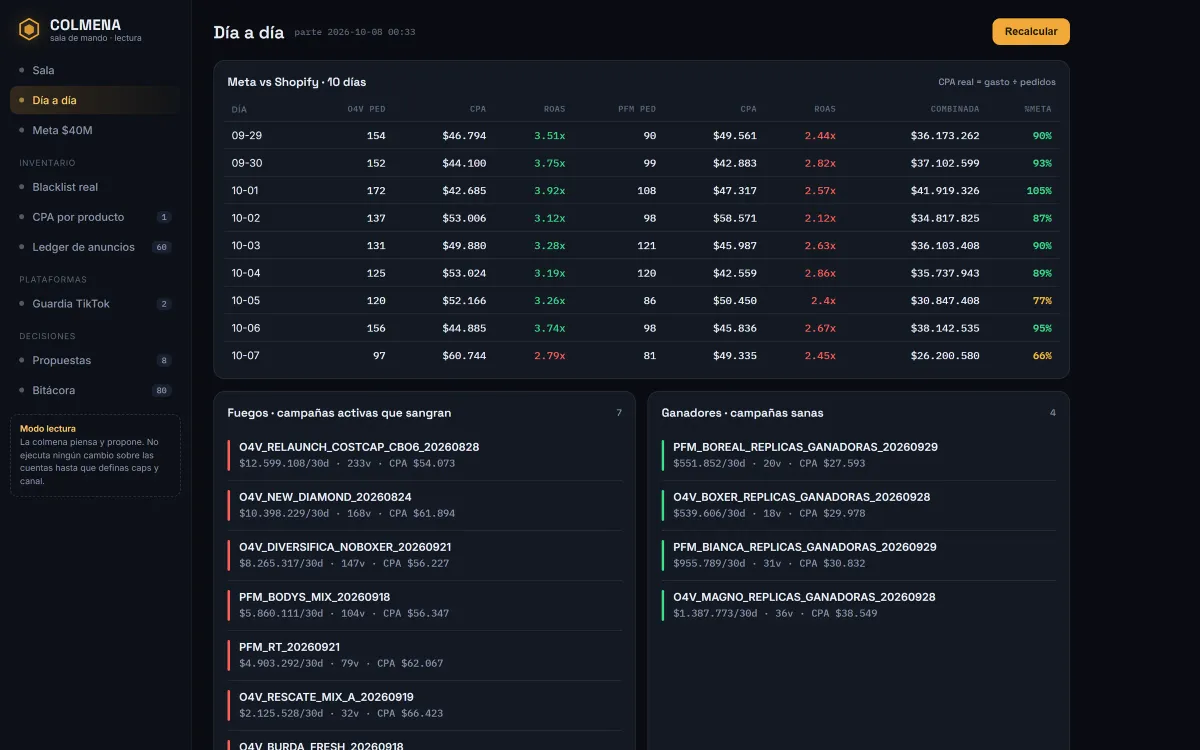The height and width of the screenshot is (750, 1200).
Task: Click the Modo lectura notice heading
Action: (x=48, y=429)
